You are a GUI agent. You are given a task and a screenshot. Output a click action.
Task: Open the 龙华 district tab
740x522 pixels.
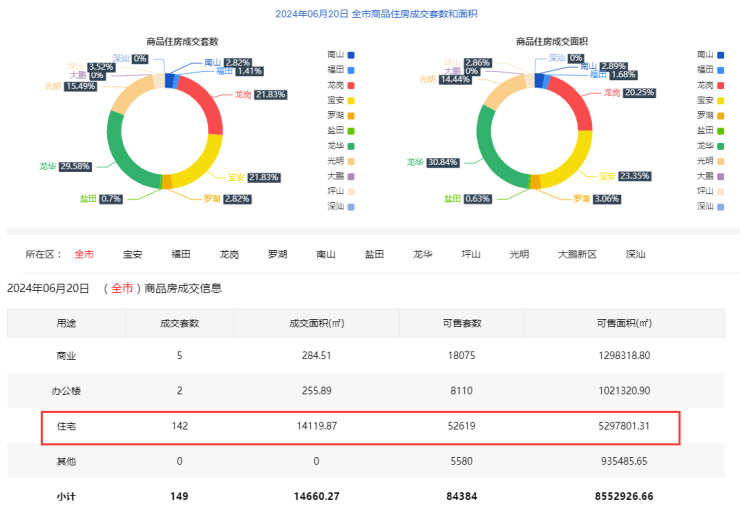point(423,254)
